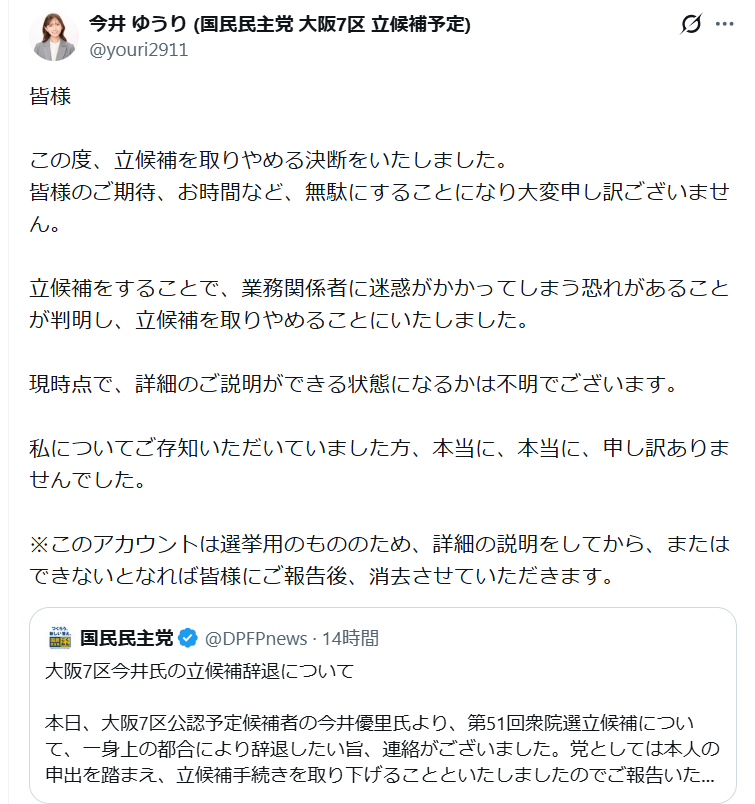Expand the truncated quoted text at ご報告いた...
Viewport: 755px width, 804px height.
[x=690, y=774]
